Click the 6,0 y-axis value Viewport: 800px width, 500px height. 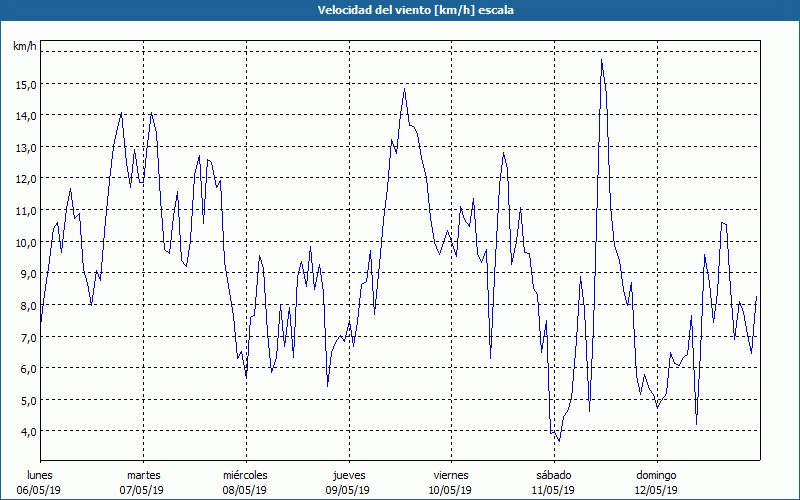tap(29, 369)
